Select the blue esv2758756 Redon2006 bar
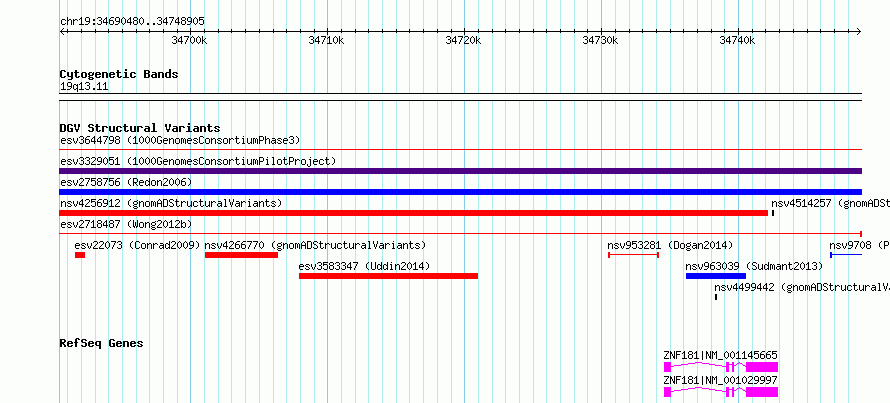Screen dimensions: 890x403 click(460, 192)
